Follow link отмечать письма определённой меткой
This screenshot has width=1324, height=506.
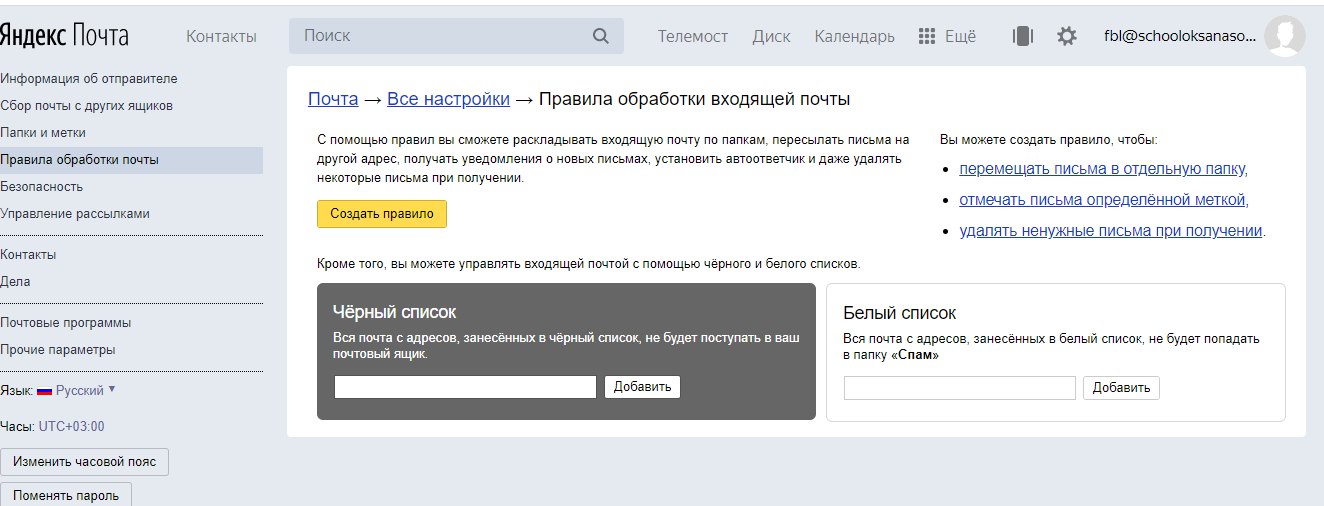click(x=1104, y=199)
